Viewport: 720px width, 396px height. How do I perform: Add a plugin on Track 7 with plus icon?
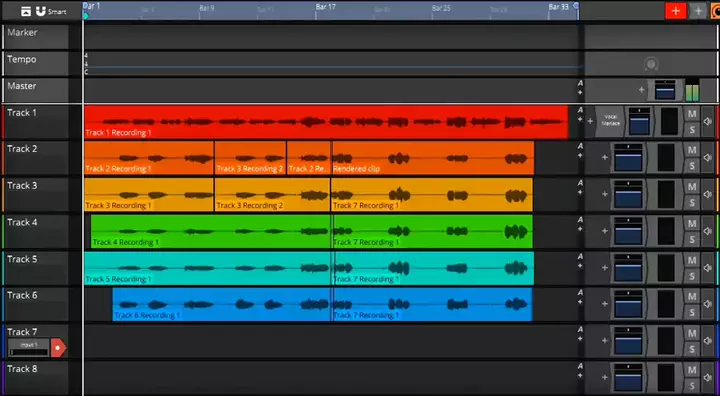point(605,341)
